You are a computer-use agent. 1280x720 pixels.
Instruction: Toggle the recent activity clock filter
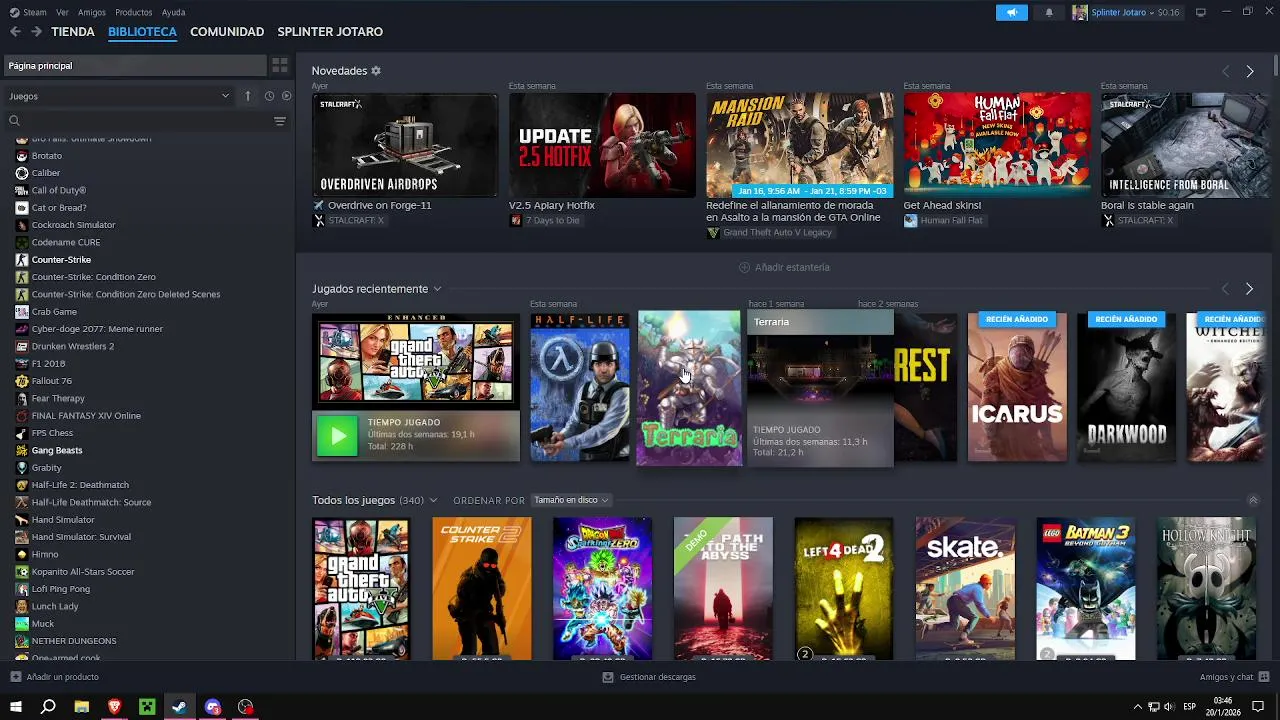(x=269, y=96)
